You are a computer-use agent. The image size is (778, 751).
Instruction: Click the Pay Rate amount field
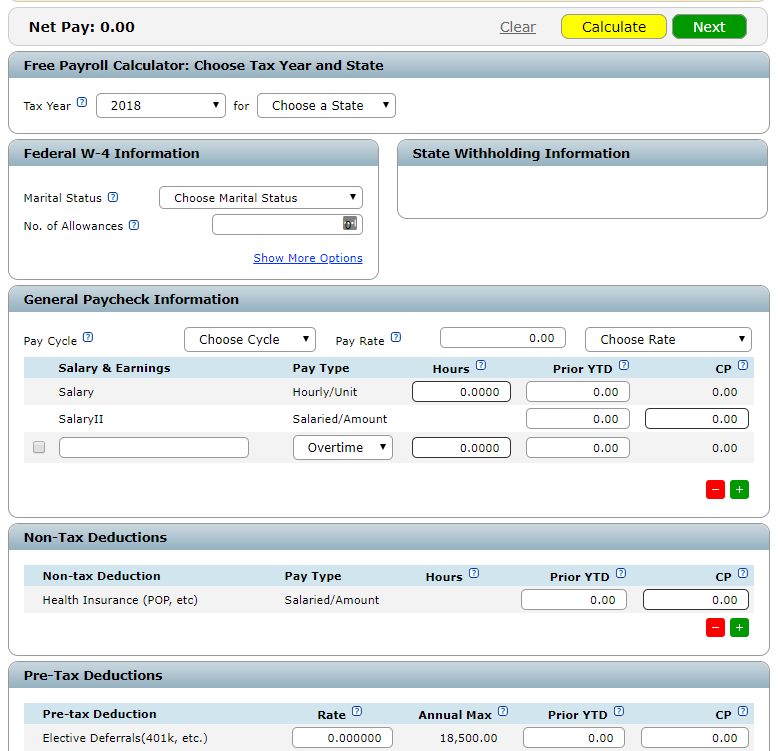(503, 338)
